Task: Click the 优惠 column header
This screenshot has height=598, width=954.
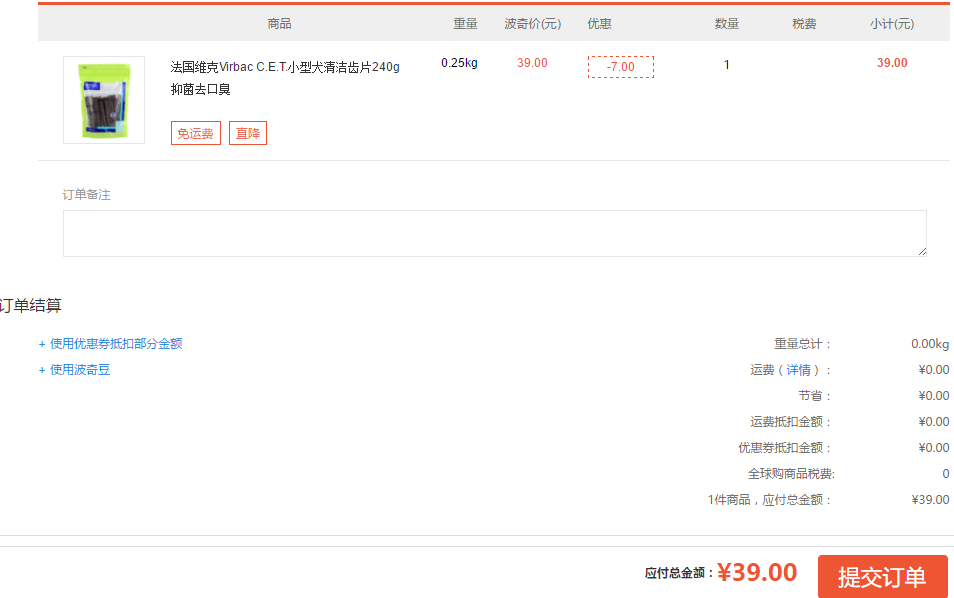Action: [599, 24]
